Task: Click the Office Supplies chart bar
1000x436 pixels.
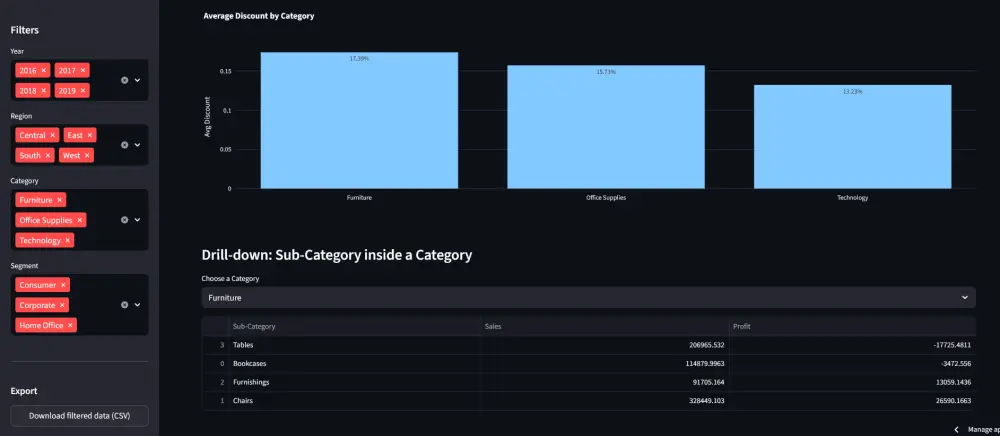Action: (x=606, y=127)
